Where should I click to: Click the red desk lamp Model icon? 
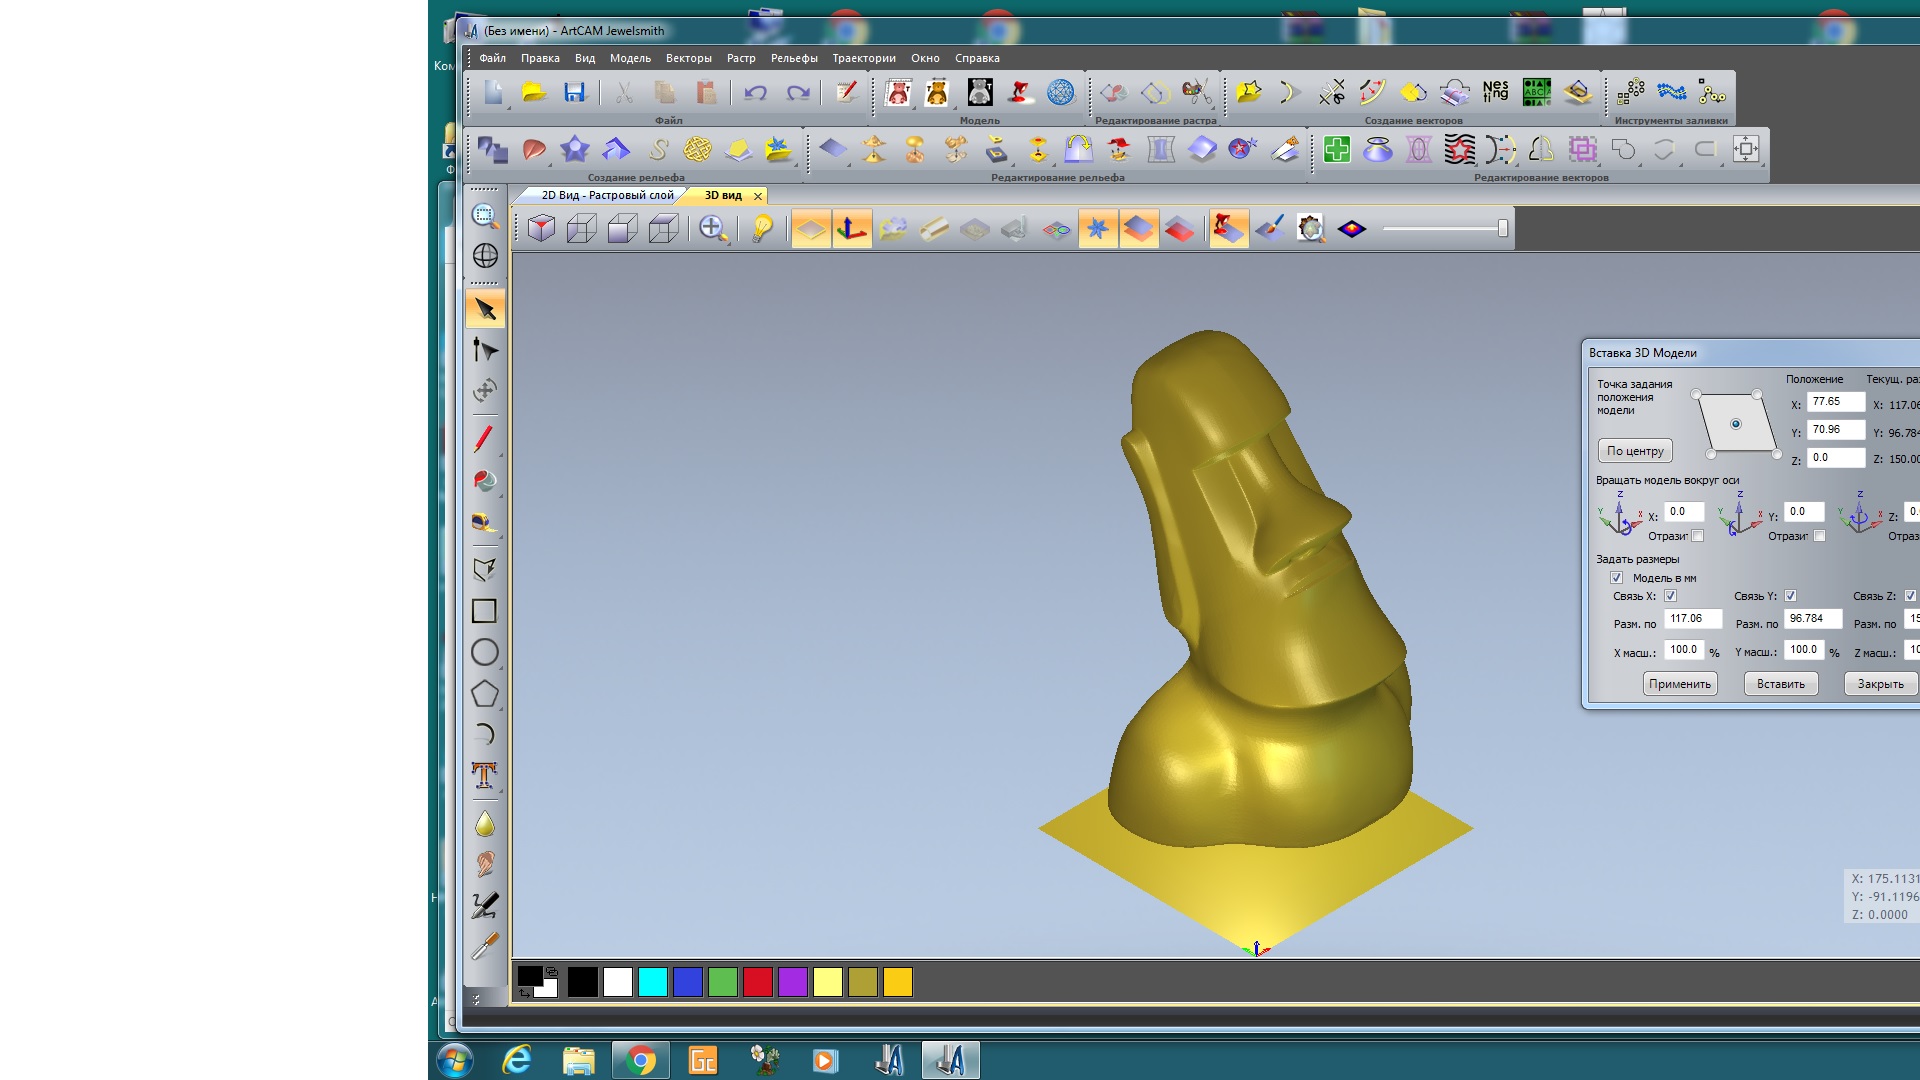tap(1020, 93)
